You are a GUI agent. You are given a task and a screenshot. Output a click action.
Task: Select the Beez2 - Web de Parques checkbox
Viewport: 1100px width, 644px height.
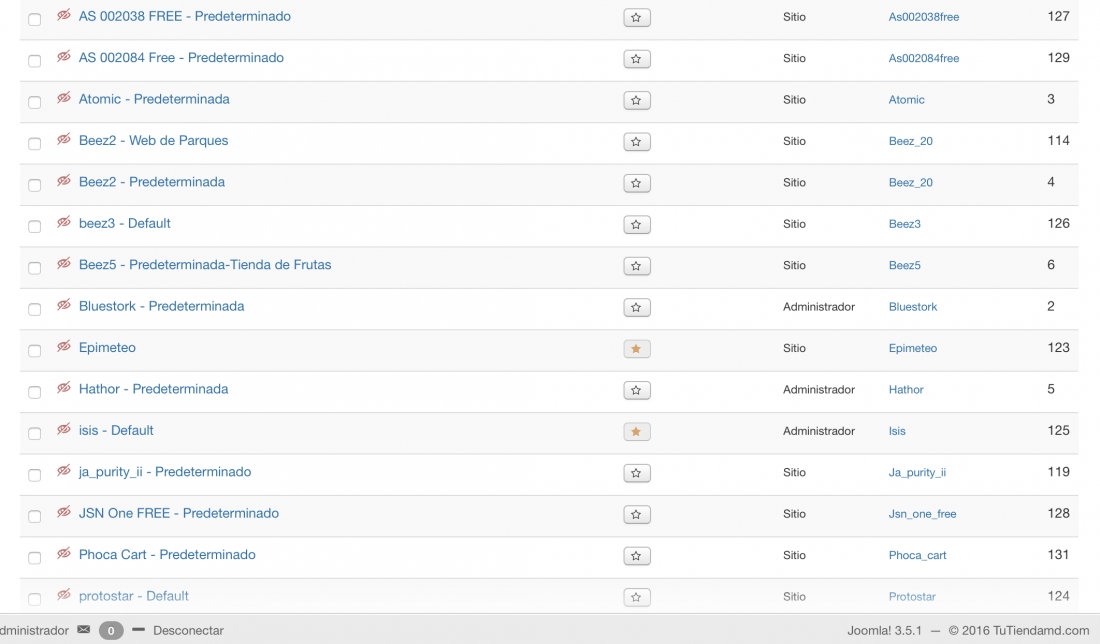[34, 143]
